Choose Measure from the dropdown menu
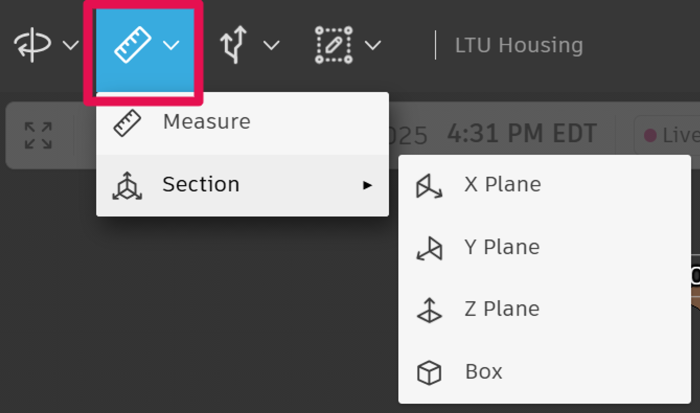700x413 pixels. pyautogui.click(x=206, y=122)
